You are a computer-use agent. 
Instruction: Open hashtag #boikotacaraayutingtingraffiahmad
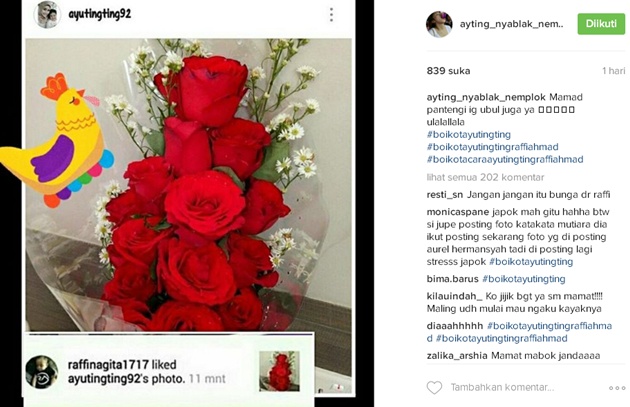point(505,159)
